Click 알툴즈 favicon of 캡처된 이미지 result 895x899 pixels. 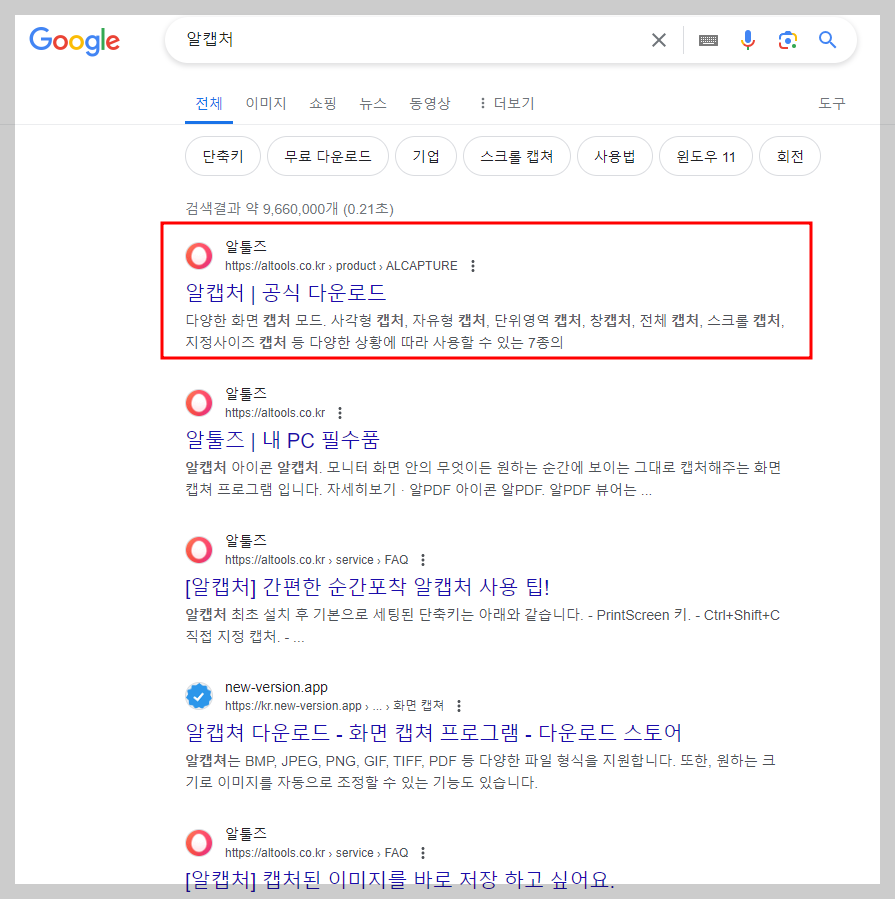point(199,843)
